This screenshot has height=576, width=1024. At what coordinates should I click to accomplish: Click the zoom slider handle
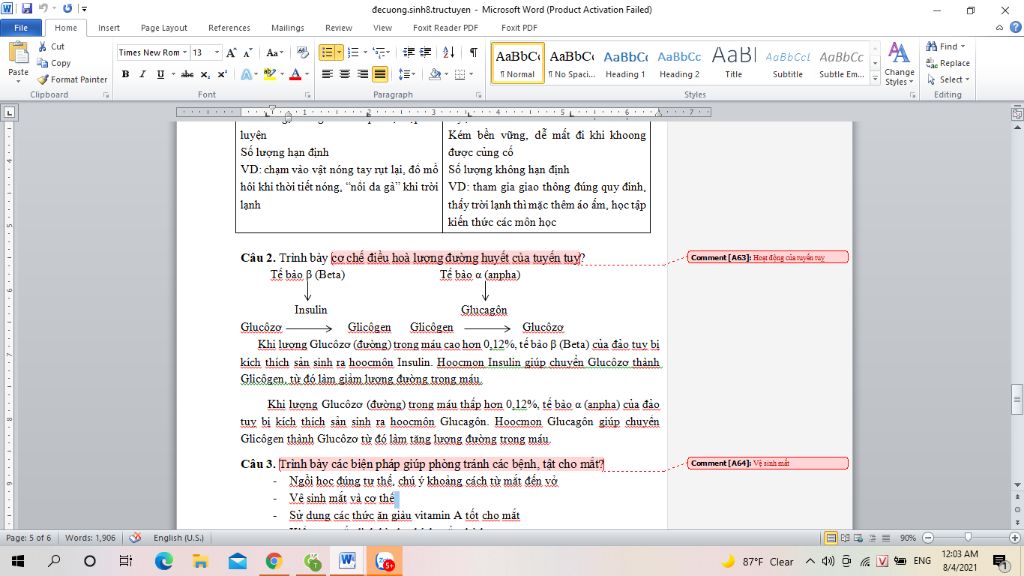(x=968, y=537)
